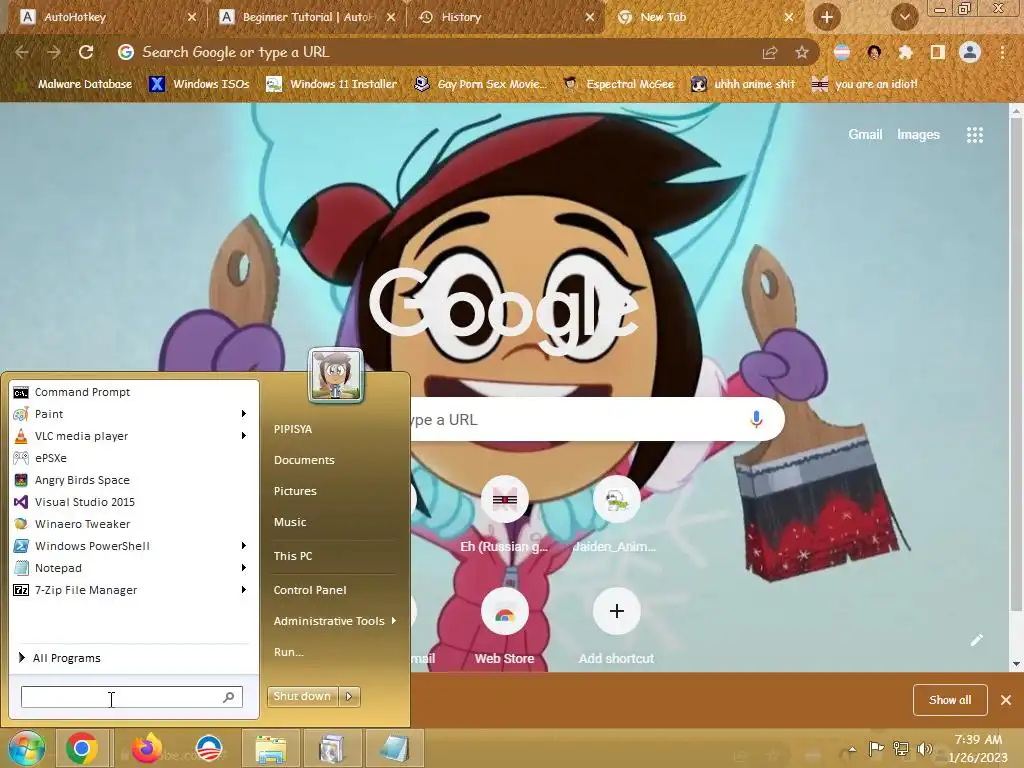Open Pictures from Start menu
Viewport: 1024px width, 768px height.
point(295,491)
